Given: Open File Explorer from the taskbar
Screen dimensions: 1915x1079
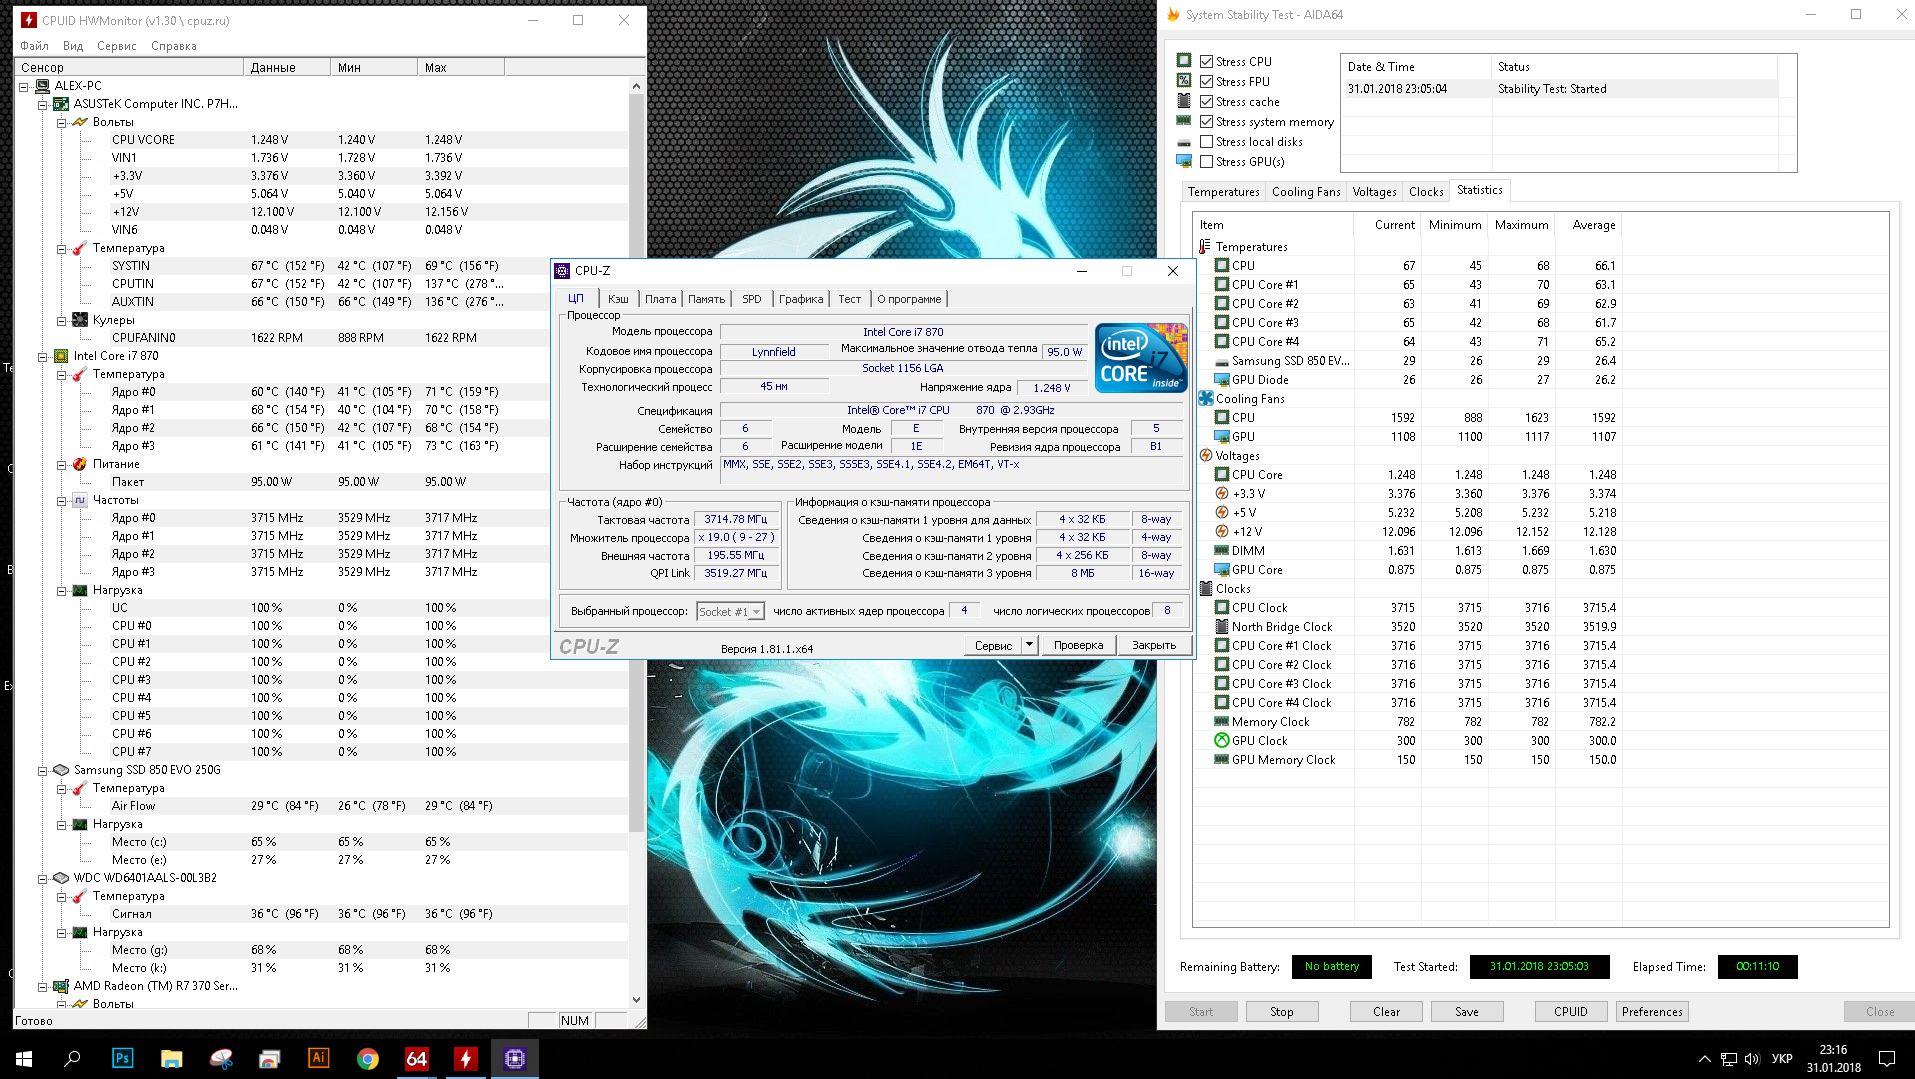Looking at the screenshot, I should (172, 1058).
